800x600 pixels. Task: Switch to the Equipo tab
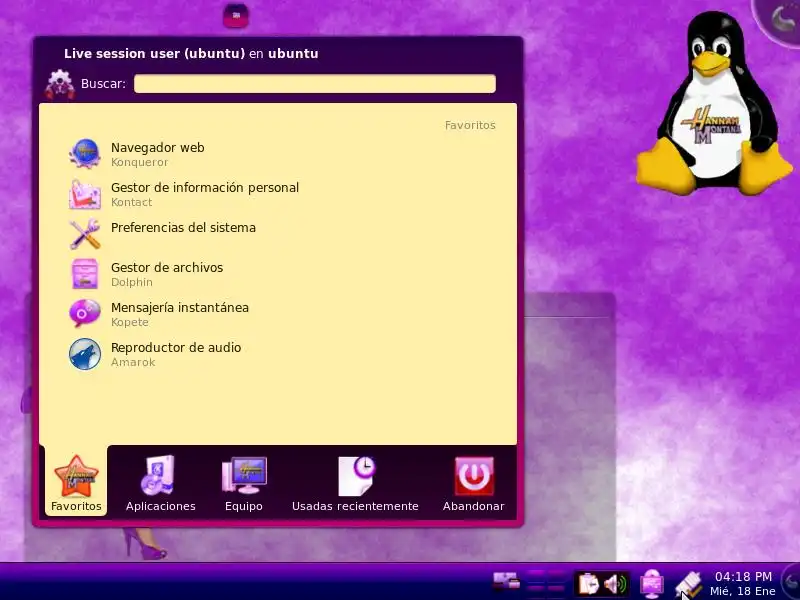tap(244, 483)
